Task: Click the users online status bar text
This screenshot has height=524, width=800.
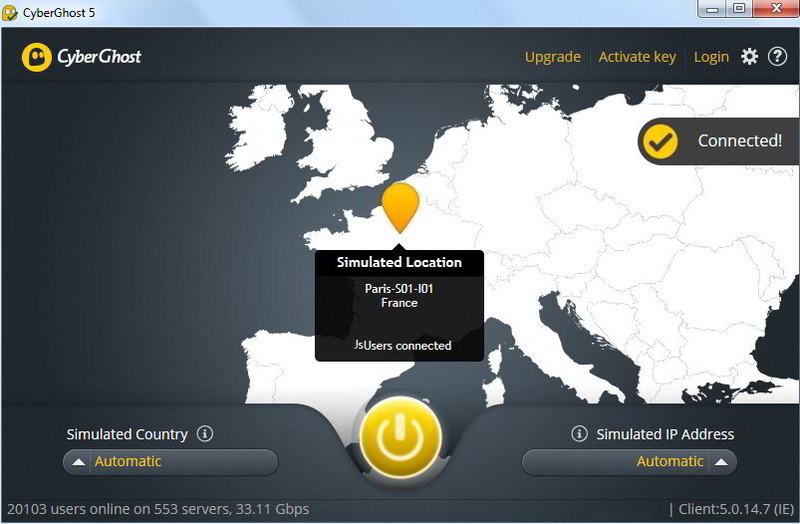Action: (158, 509)
